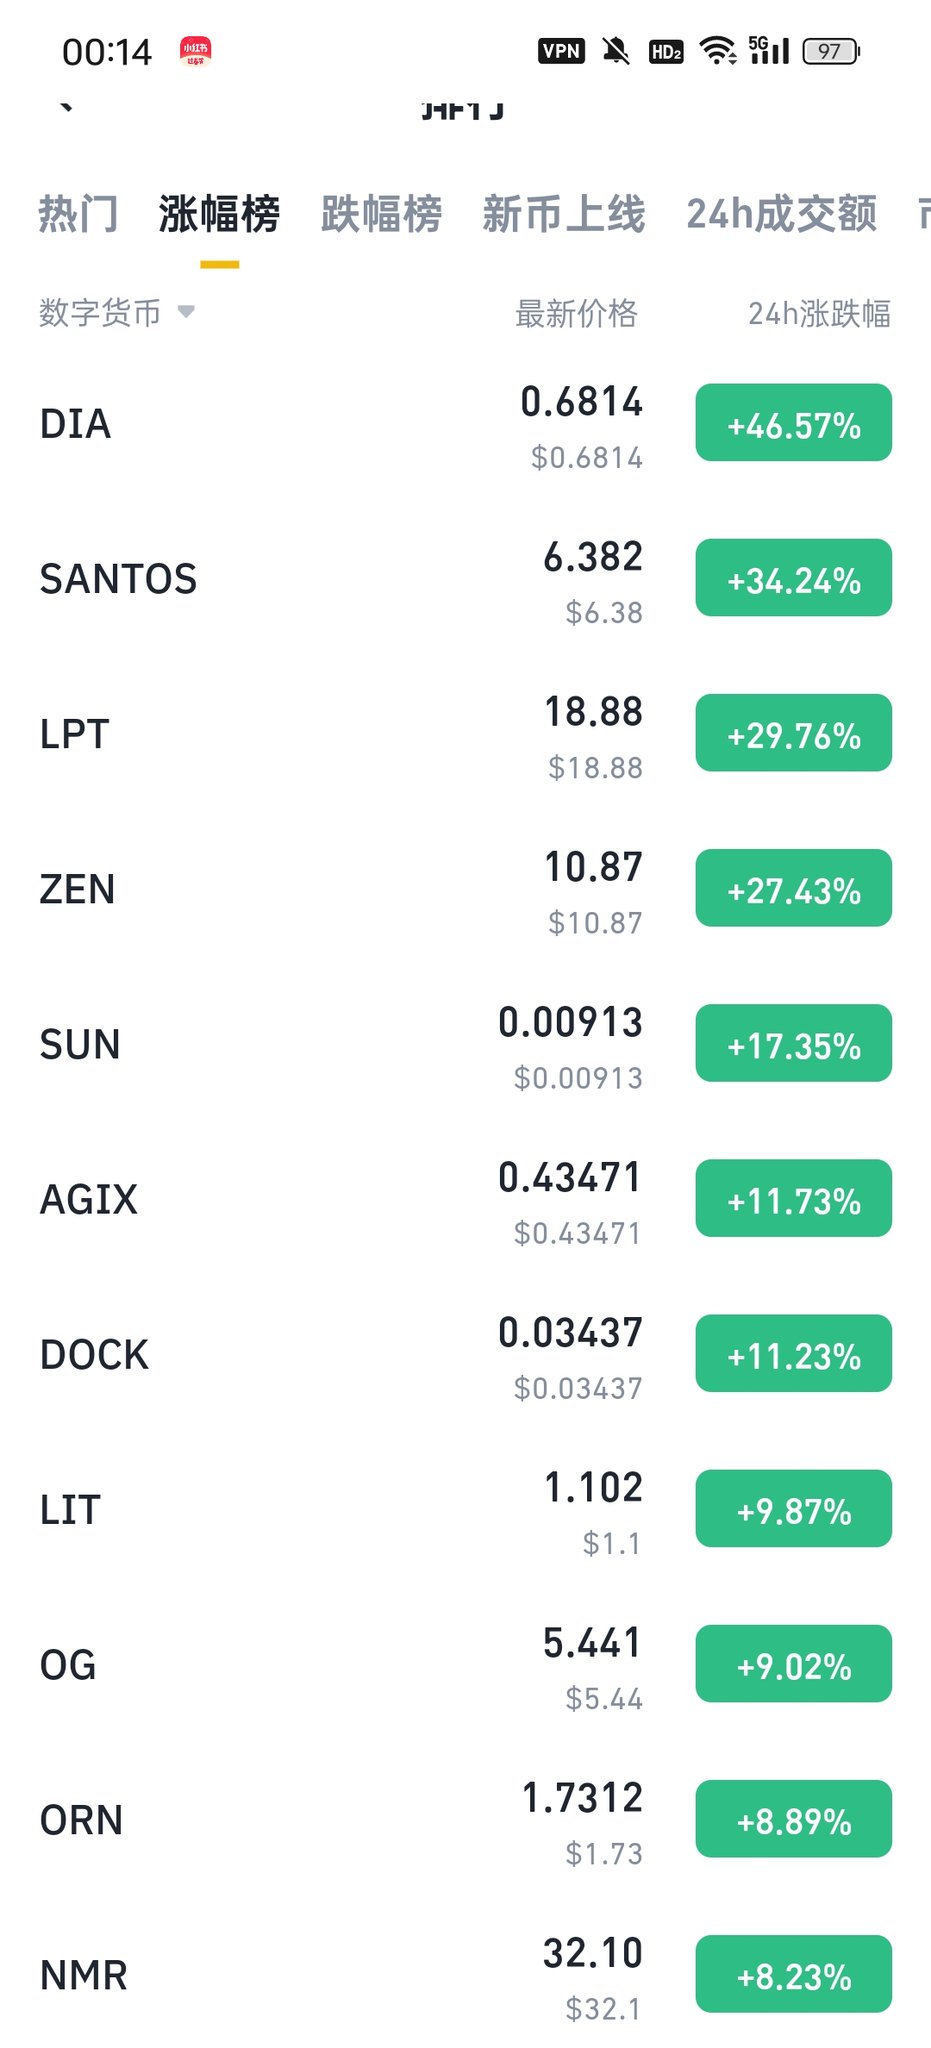Expand the 数字货币 sort dropdown arrow
The height and width of the screenshot is (2048, 931).
tap(186, 312)
